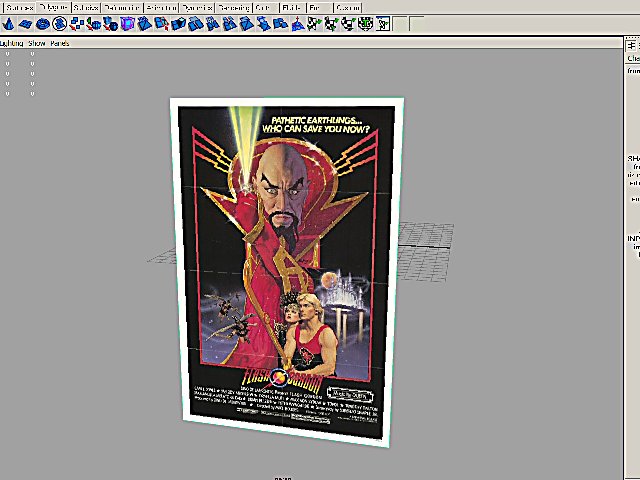Click the channel box display icon

(x=631, y=45)
